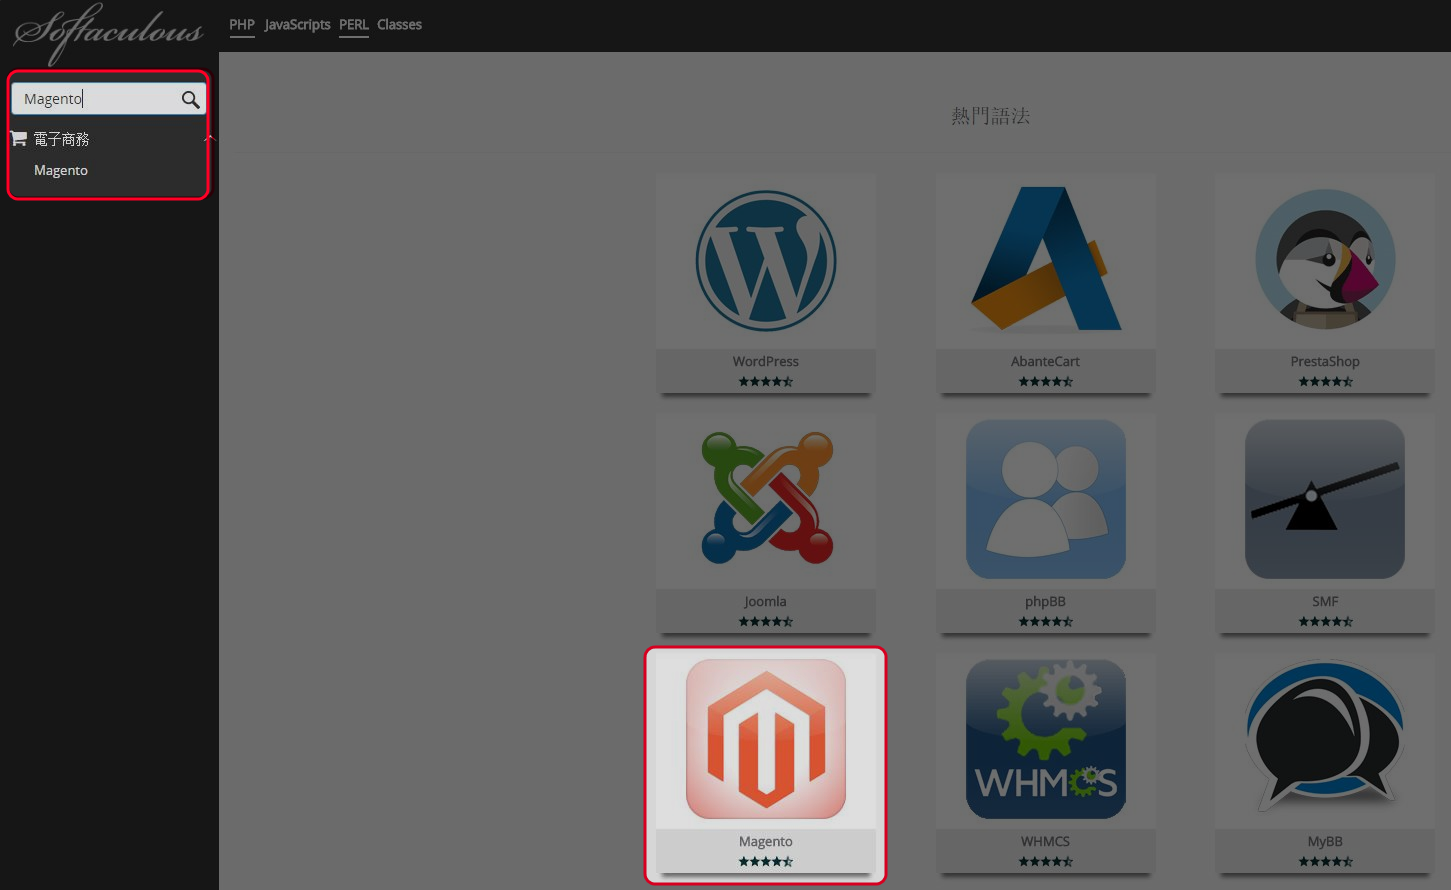1451x890 pixels.
Task: Select Magento from the search suggestions
Action: coord(60,170)
